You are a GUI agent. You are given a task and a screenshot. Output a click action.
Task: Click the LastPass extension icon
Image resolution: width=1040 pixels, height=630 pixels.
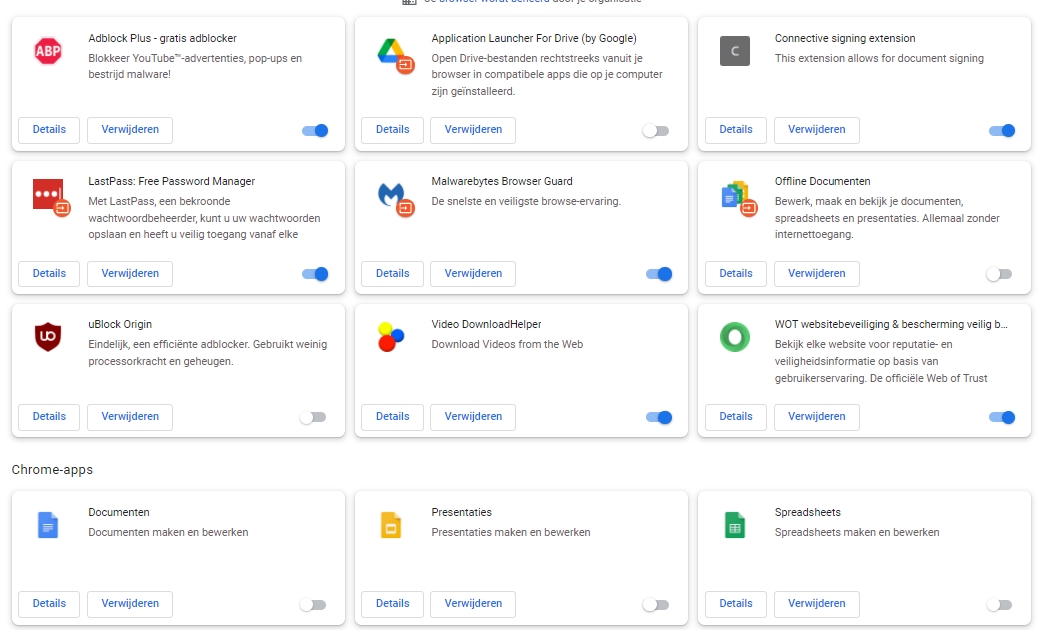[x=48, y=194]
